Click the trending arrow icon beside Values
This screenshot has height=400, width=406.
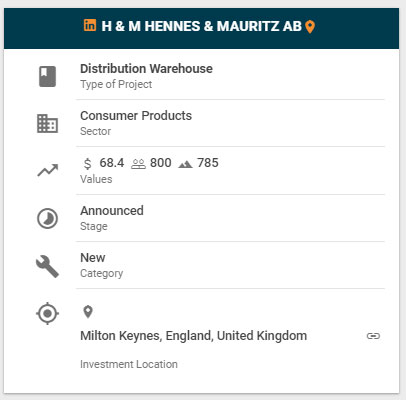(x=48, y=170)
